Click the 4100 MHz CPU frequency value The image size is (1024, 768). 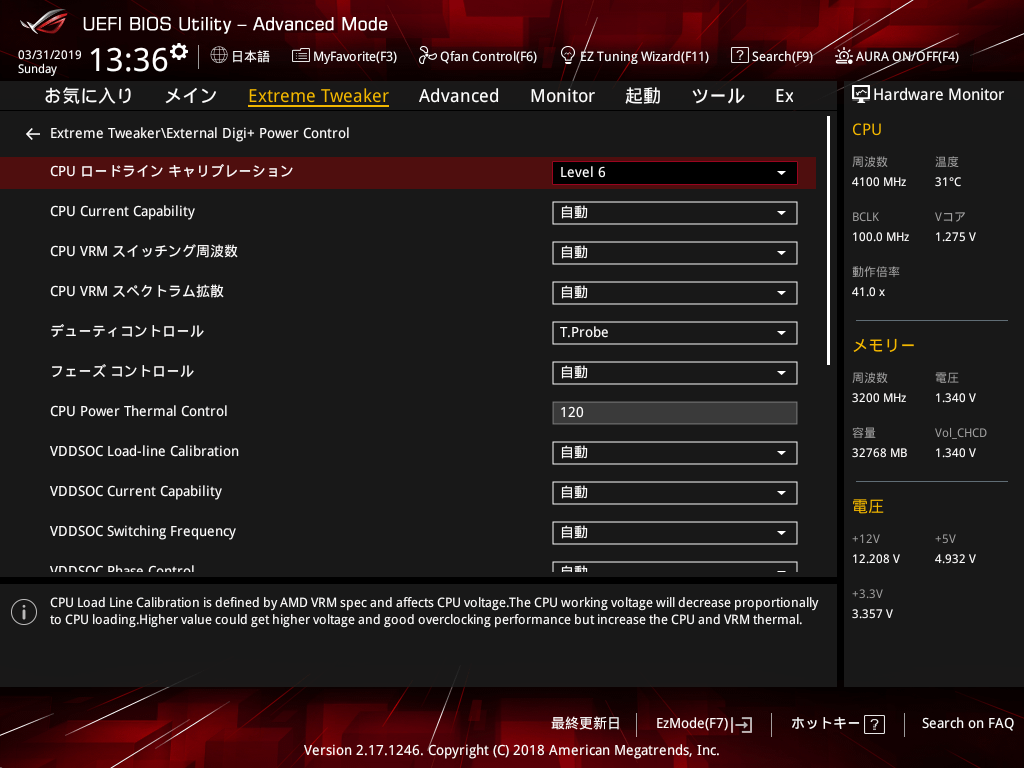(x=878, y=182)
